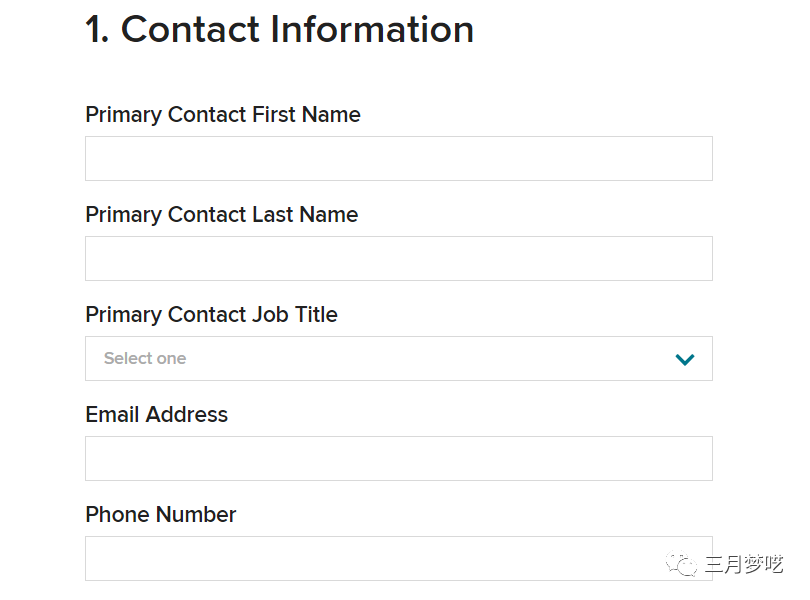Open the Primary Contact Job Title dropdown
This screenshot has width=810, height=600.
(398, 359)
